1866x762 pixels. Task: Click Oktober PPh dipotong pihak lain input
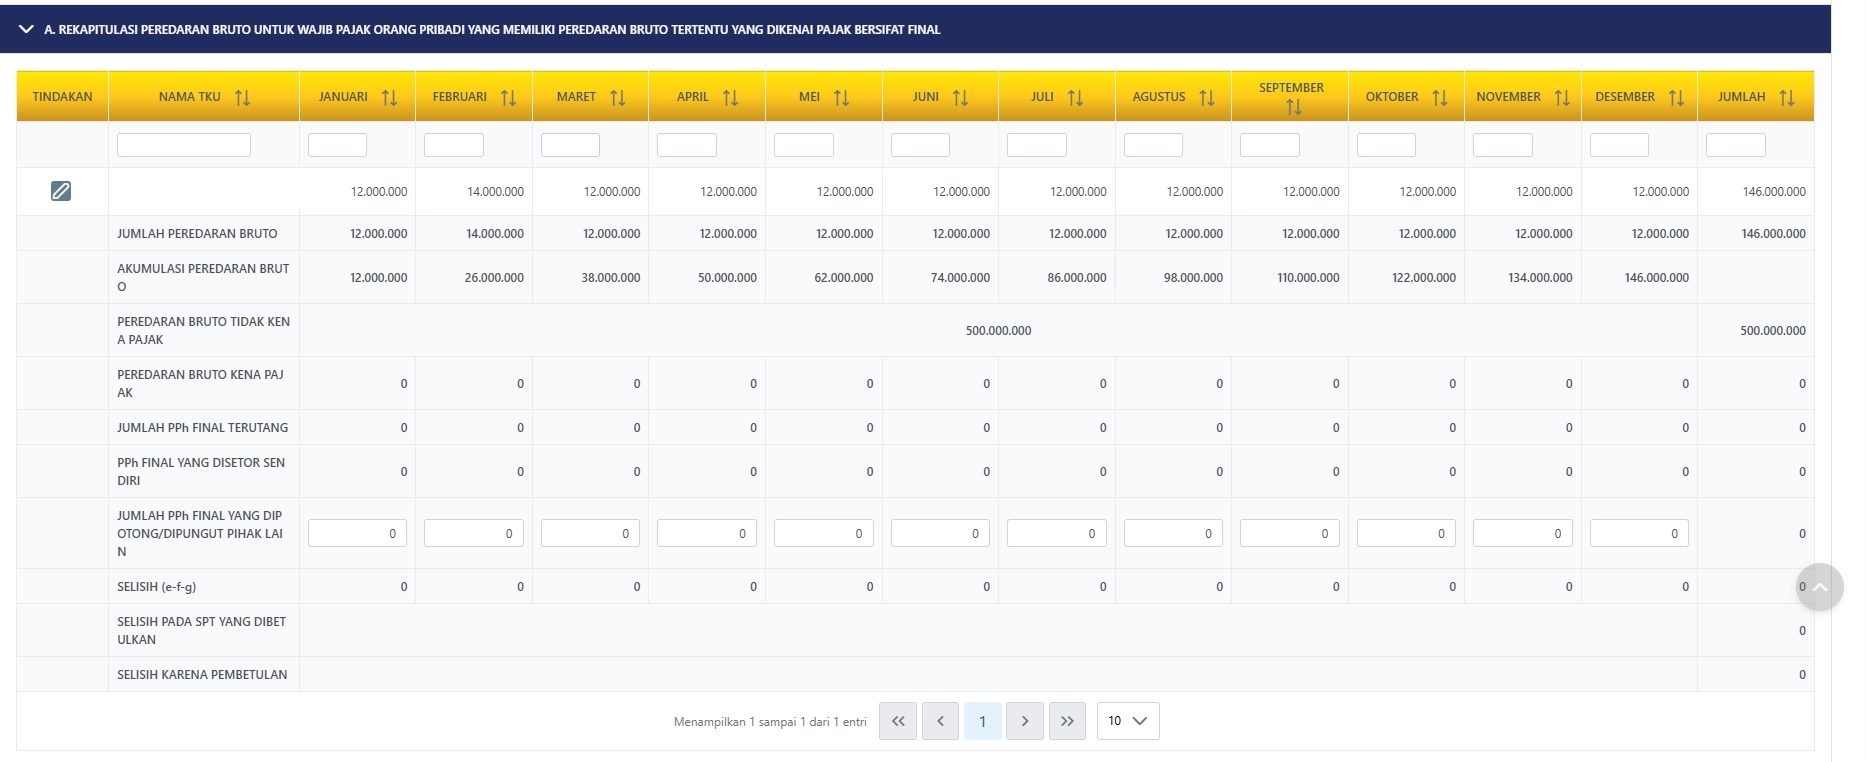tap(1406, 533)
